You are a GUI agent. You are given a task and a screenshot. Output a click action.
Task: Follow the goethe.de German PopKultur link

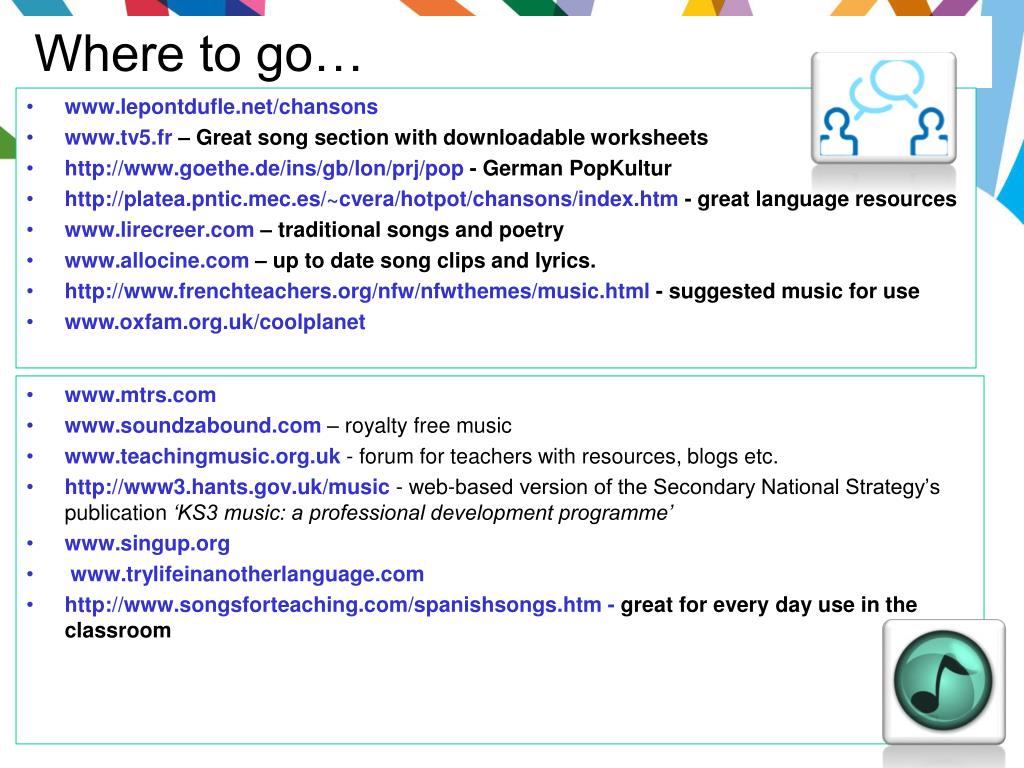(264, 168)
